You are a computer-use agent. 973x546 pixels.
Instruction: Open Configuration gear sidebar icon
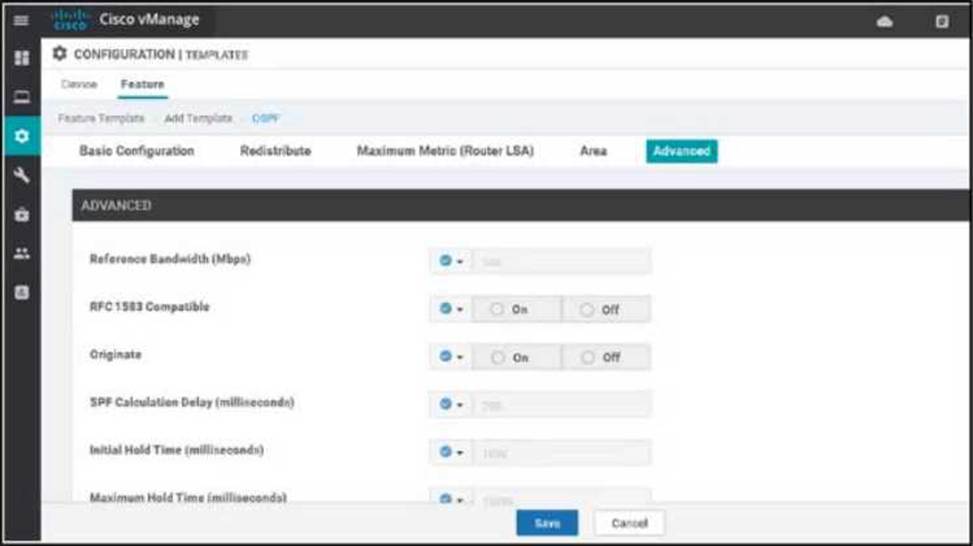click(22, 136)
